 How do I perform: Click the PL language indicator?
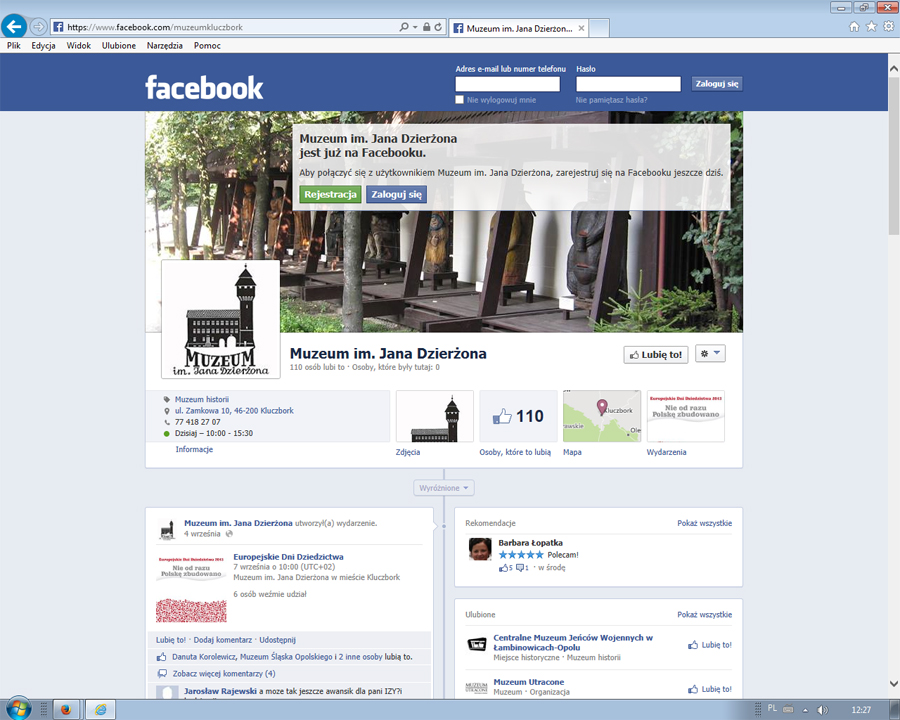coord(772,709)
